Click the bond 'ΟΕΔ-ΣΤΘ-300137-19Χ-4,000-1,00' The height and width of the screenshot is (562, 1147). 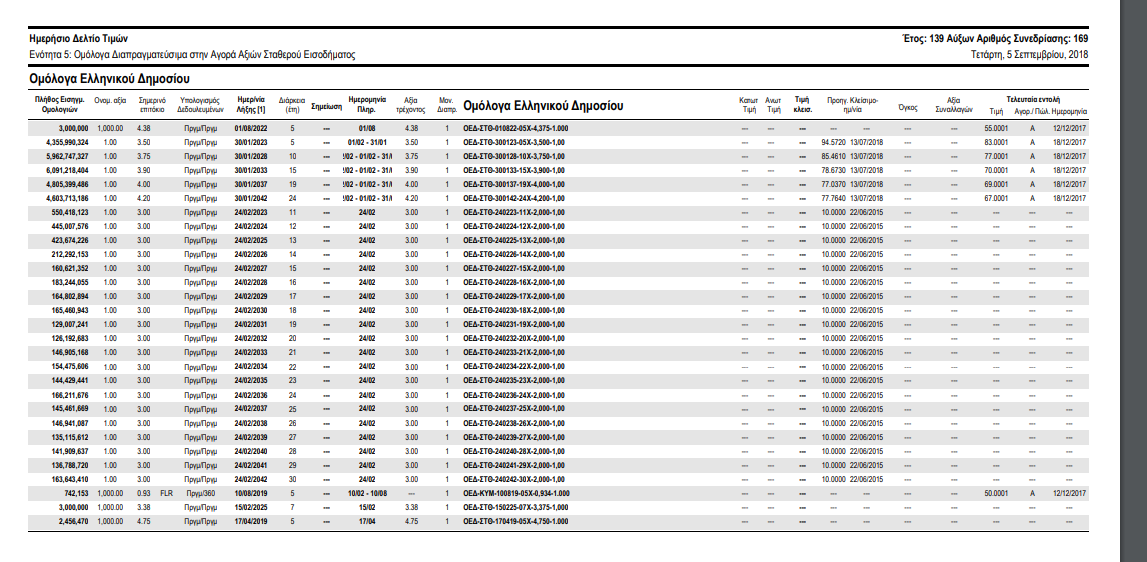514,184
